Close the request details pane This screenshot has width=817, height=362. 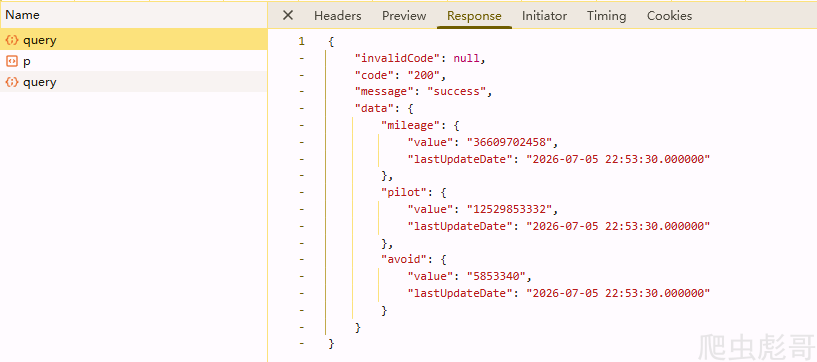pos(288,16)
